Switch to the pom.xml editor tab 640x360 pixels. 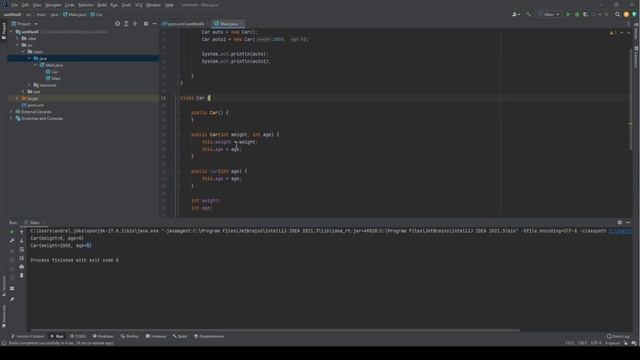186,24
